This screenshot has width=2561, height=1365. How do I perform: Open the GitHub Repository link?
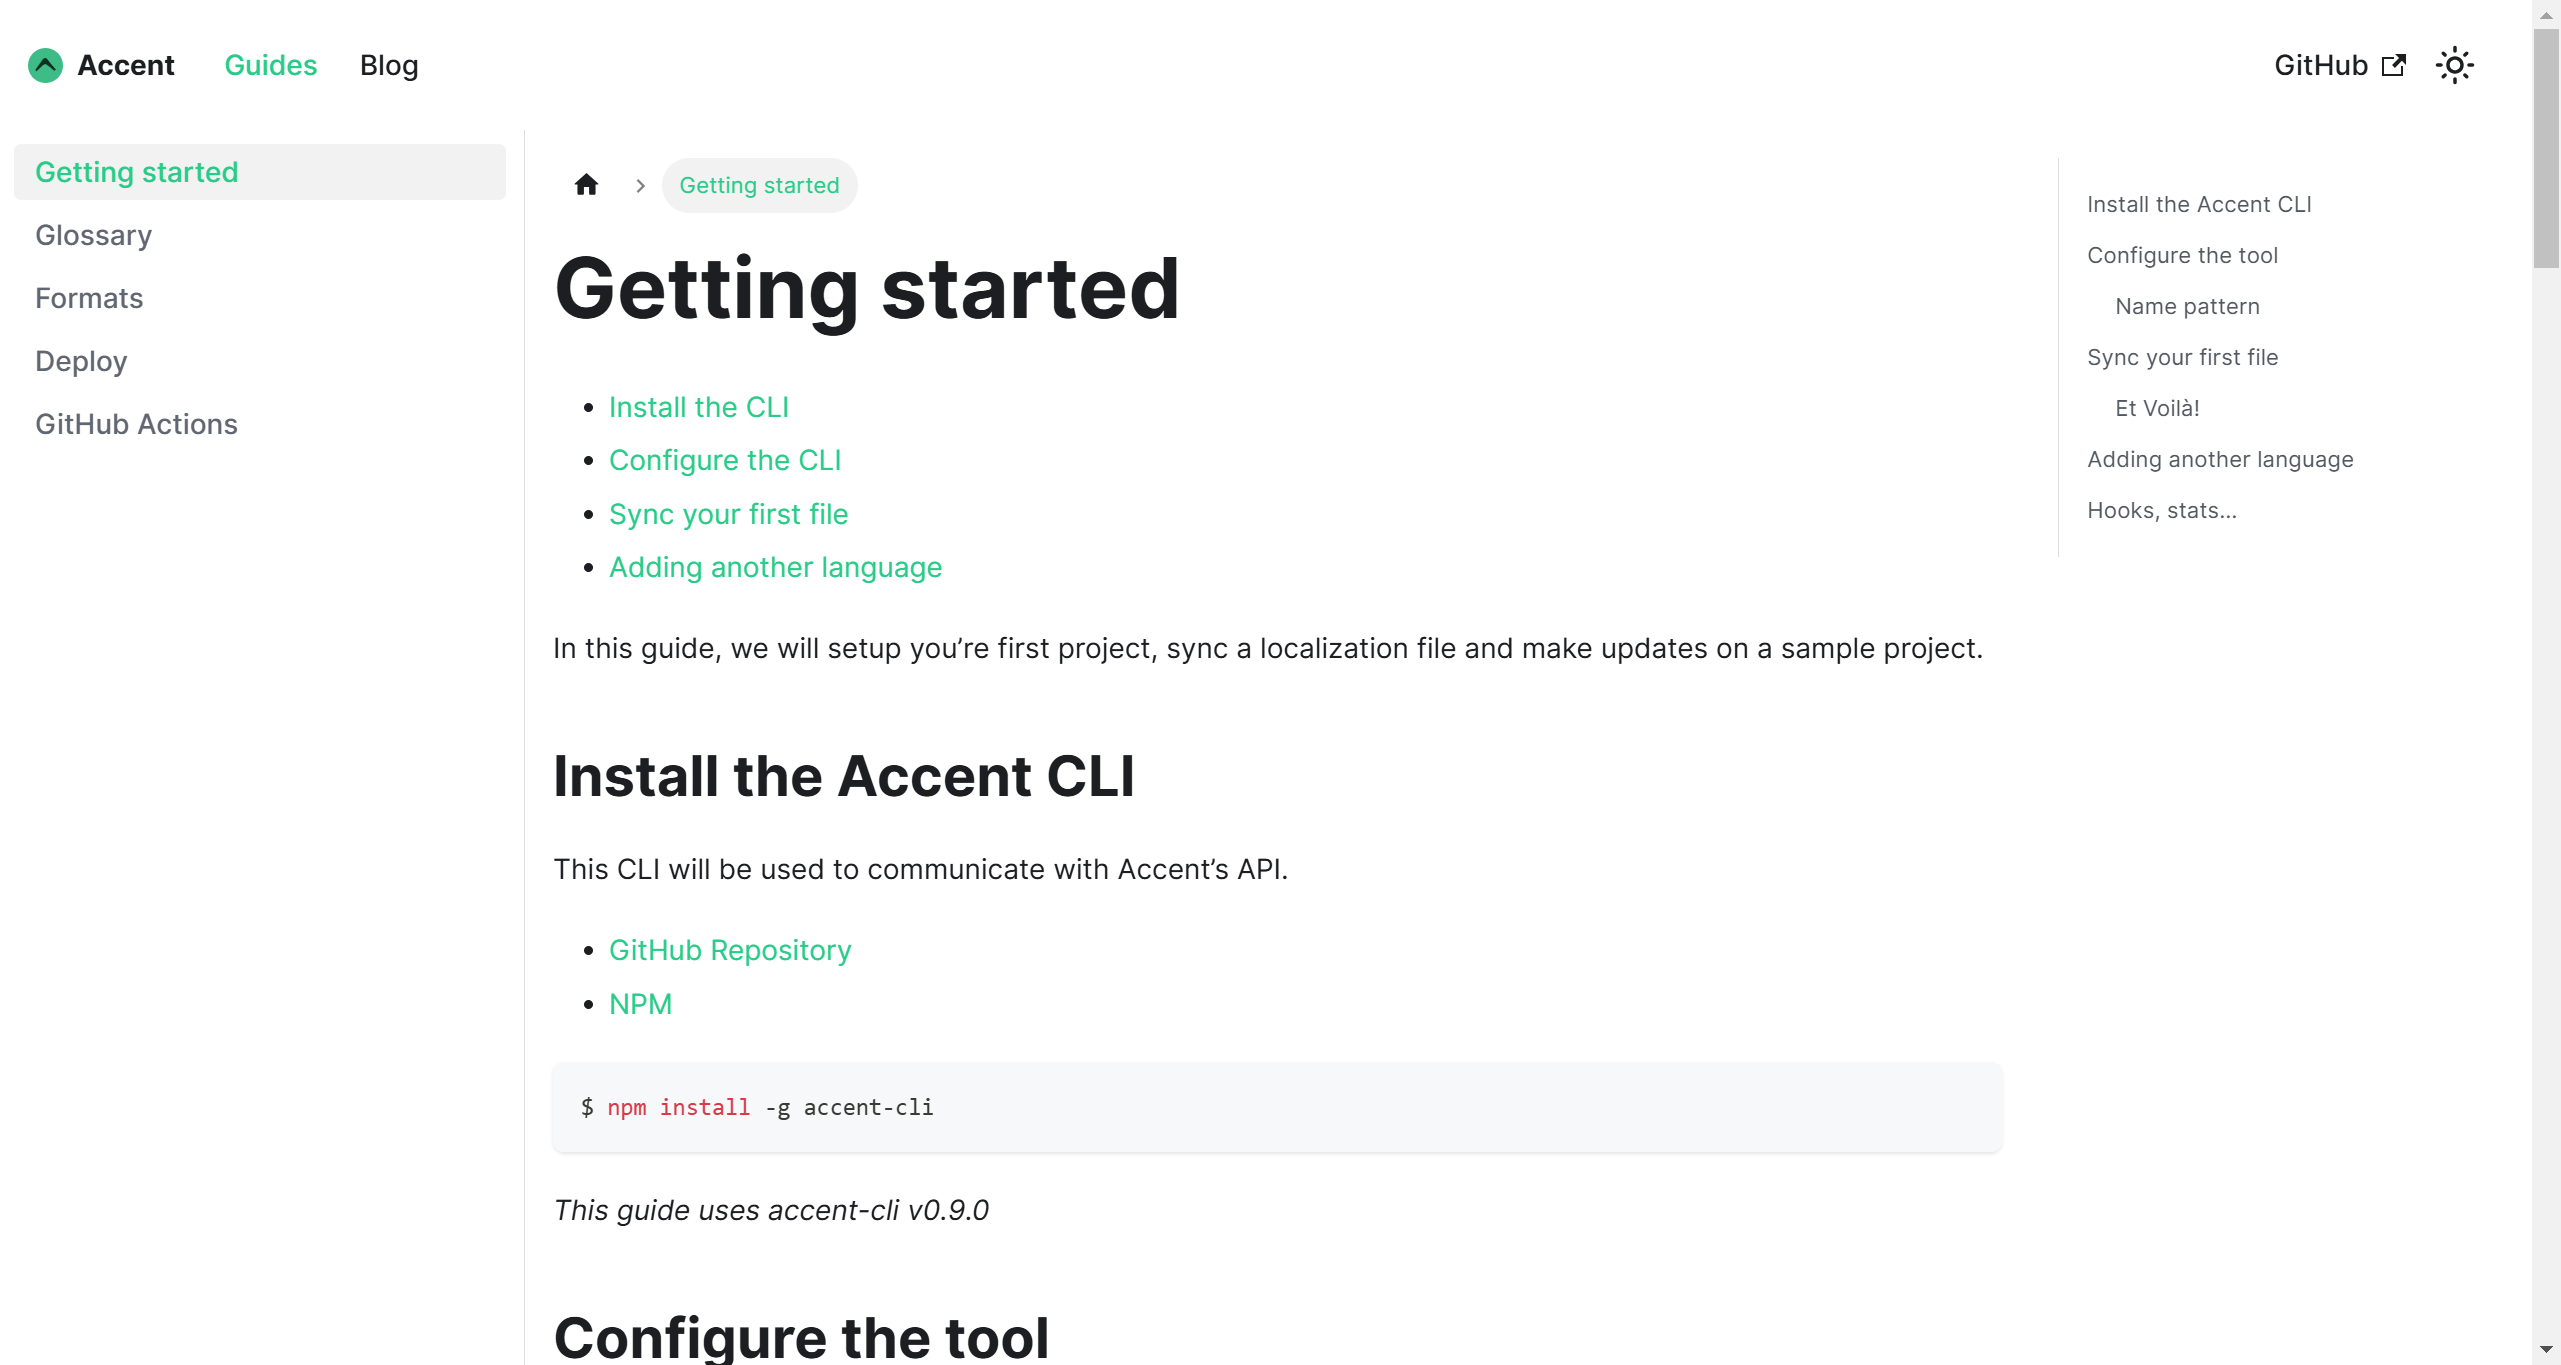click(729, 950)
